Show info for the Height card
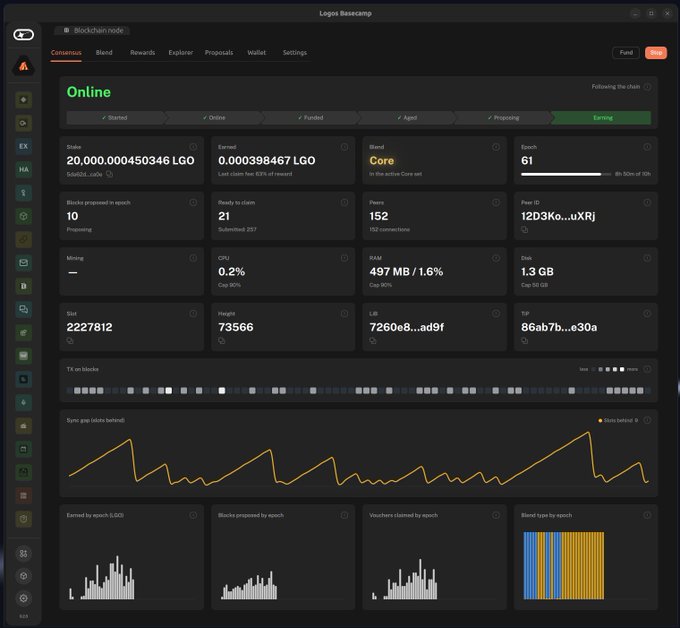Image resolution: width=680 pixels, height=628 pixels. 344,314
